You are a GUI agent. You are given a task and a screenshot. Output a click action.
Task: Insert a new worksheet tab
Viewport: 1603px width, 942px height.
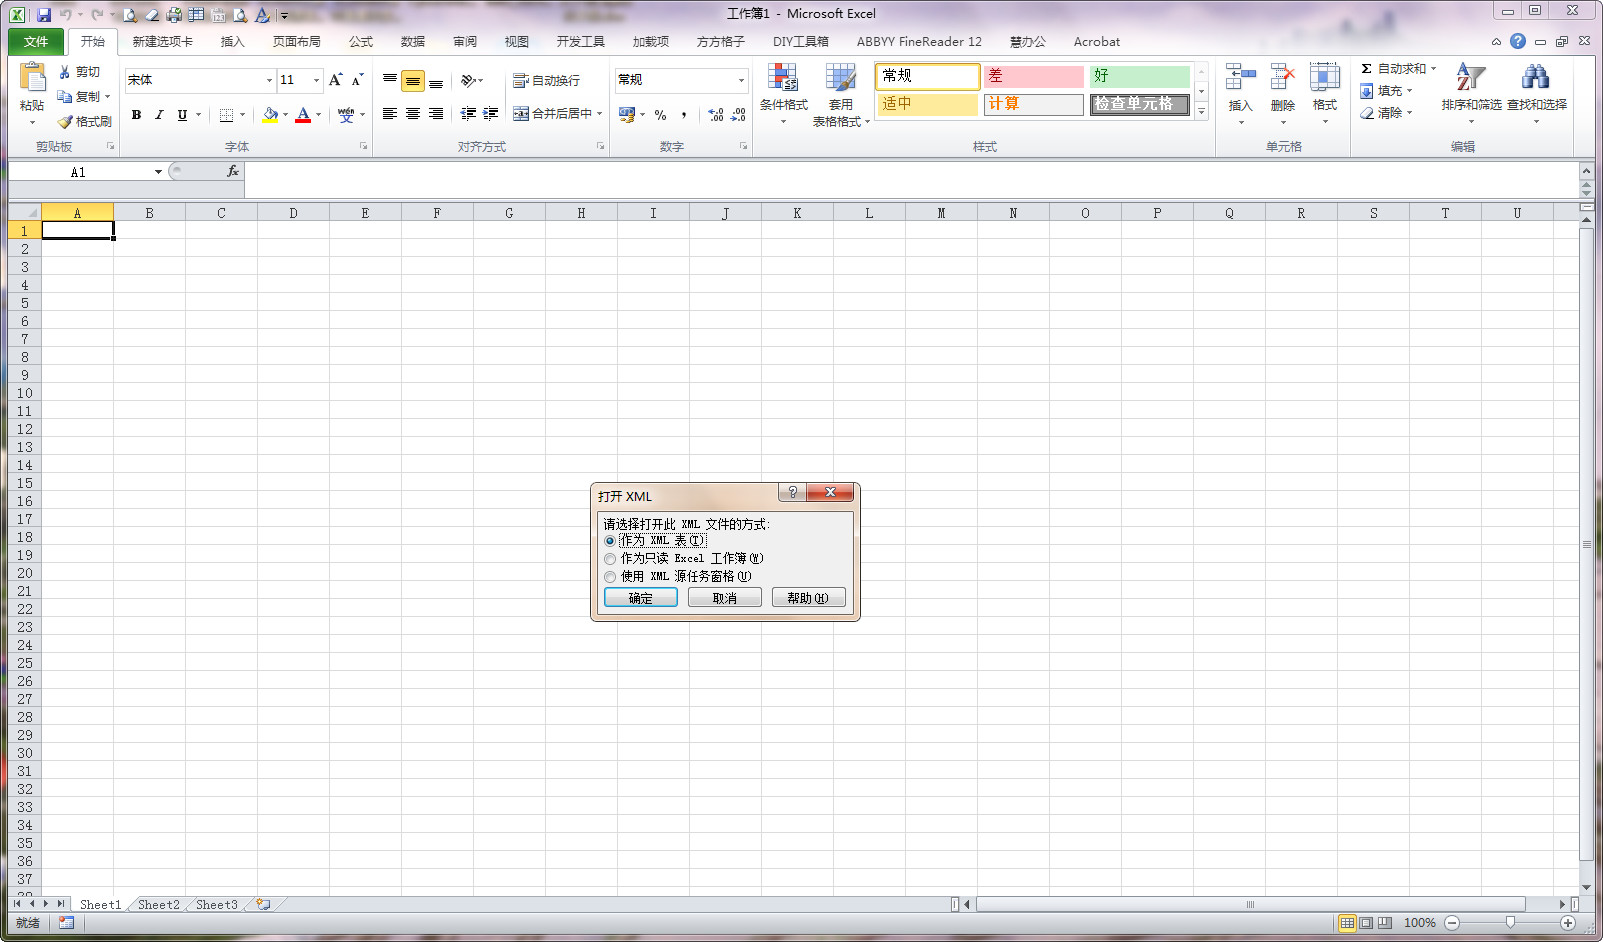263,904
